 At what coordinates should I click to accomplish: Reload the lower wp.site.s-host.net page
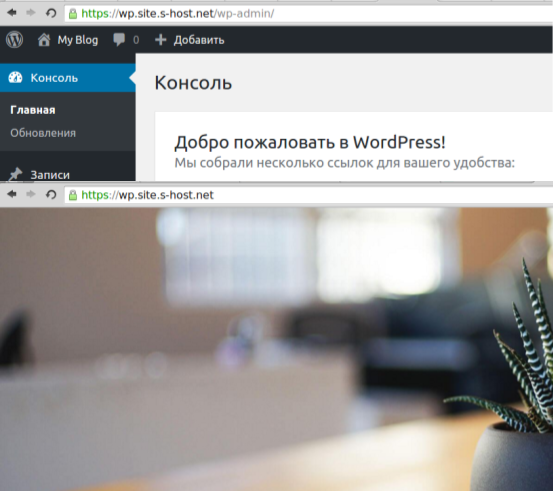(51, 194)
